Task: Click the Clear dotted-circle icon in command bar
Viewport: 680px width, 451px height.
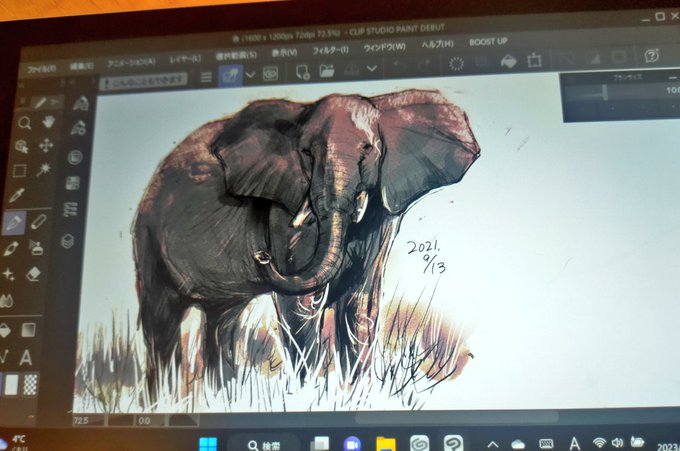Action: click(456, 64)
